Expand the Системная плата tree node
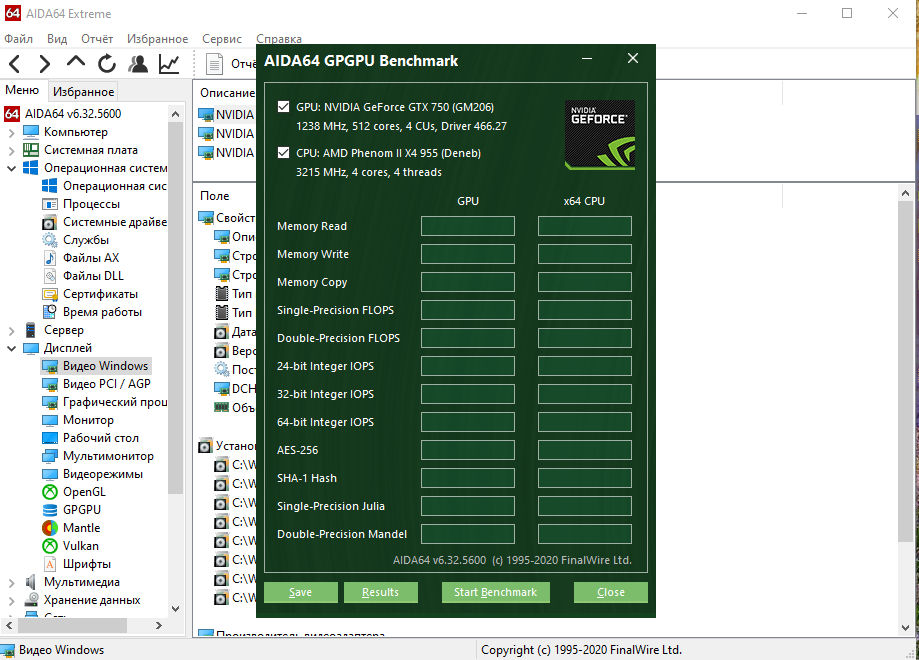This screenshot has height=660, width=919. tap(12, 151)
